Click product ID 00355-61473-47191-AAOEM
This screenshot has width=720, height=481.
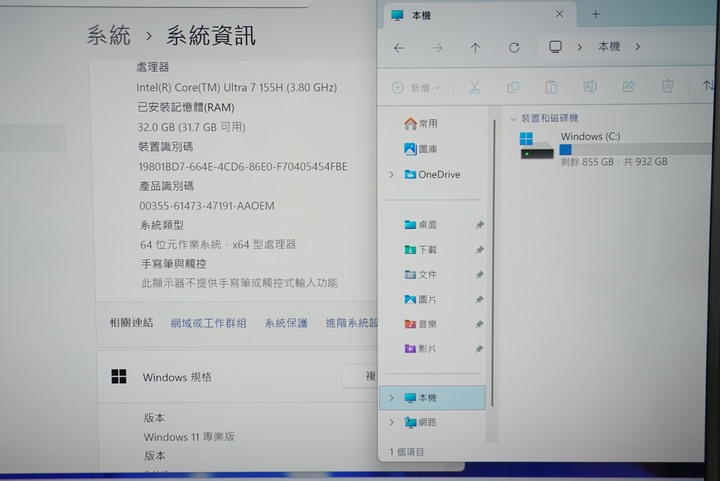click(x=207, y=206)
